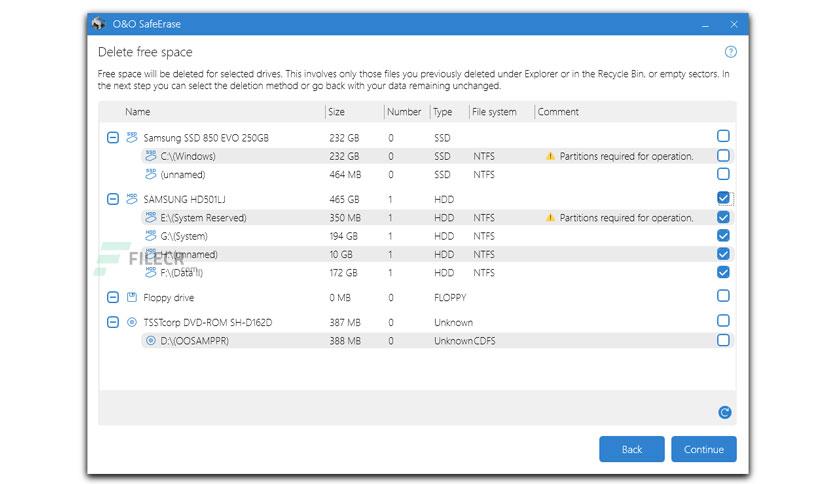This screenshot has width=836, height=484.
Task: Click the File system column header
Action: [494, 112]
